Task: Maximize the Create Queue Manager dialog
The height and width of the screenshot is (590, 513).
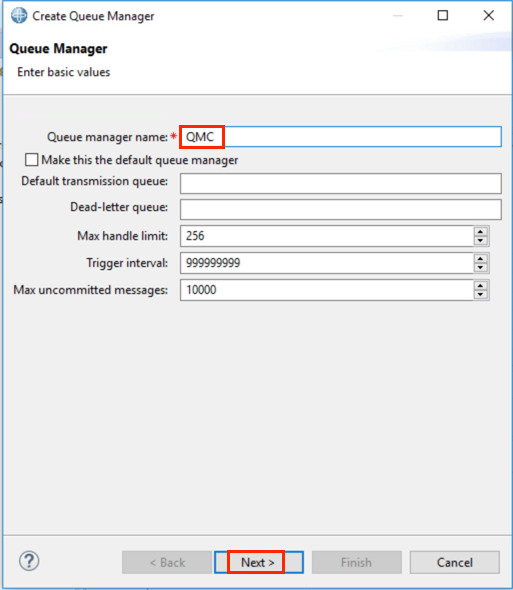Action: click(x=443, y=15)
